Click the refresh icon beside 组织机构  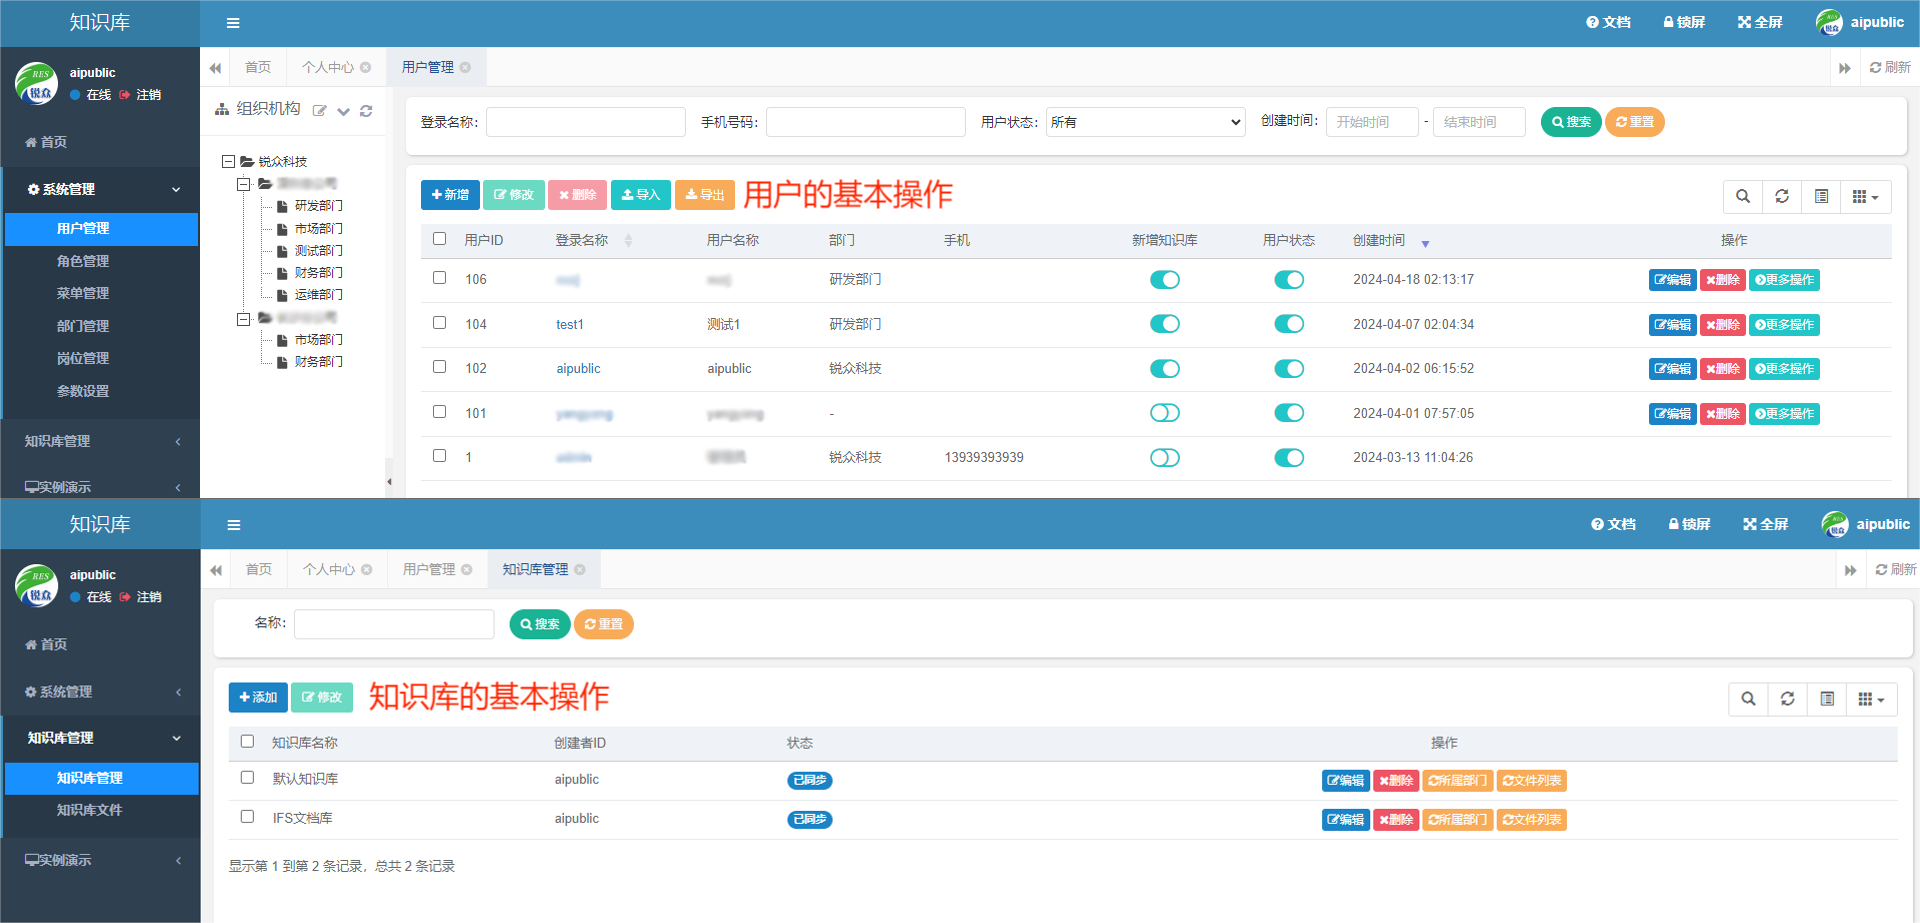pos(366,111)
